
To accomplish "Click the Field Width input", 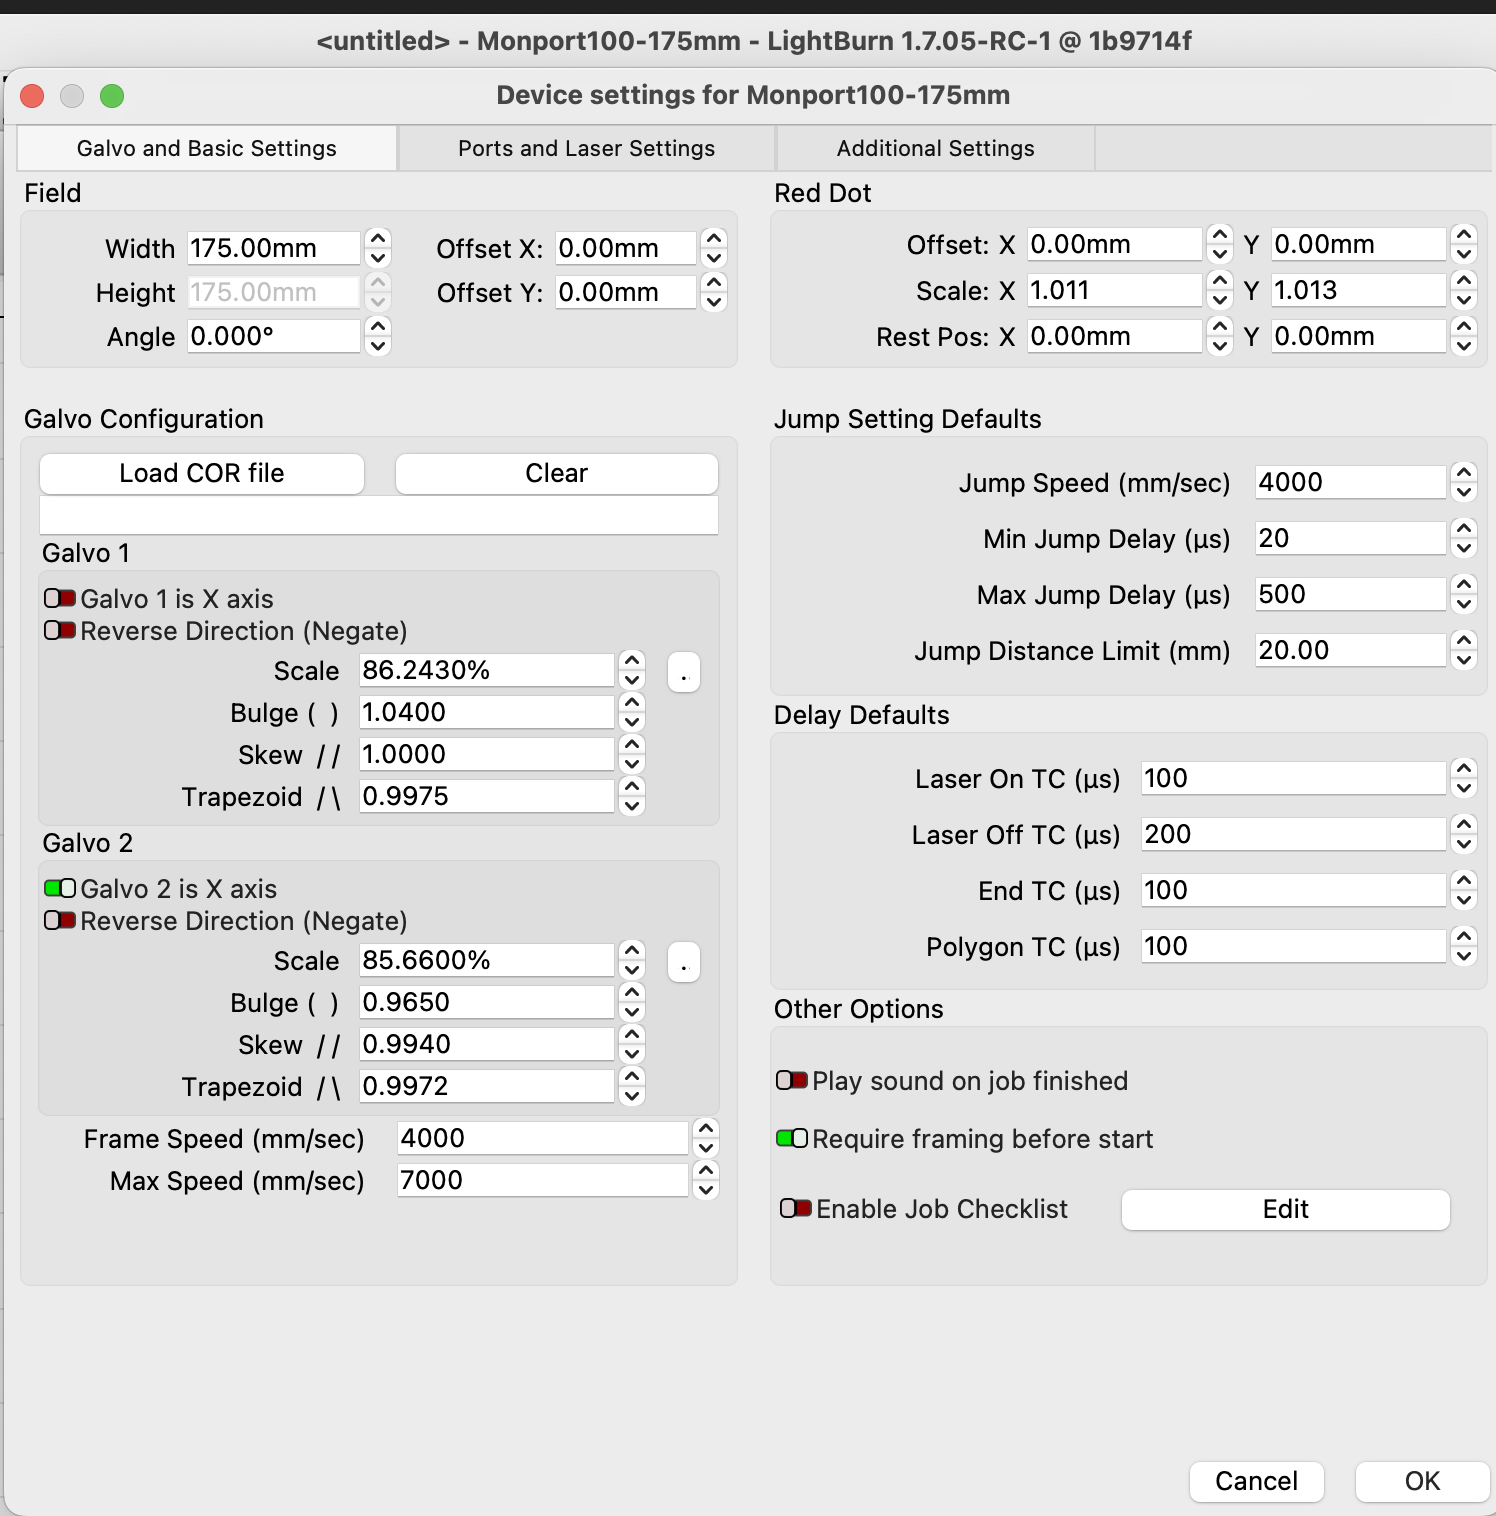I will 274,248.
